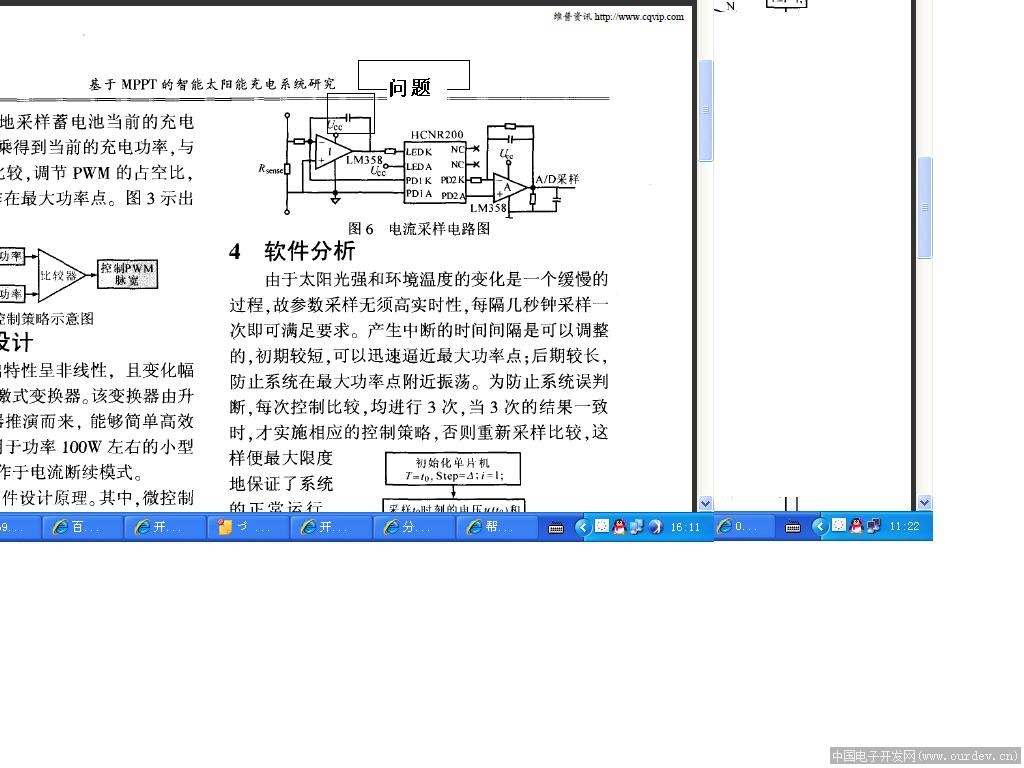Image resolution: width=1024 pixels, height=768 pixels.
Task: Click the 控制PWM脉宽 block in the diagram
Action: (127, 274)
